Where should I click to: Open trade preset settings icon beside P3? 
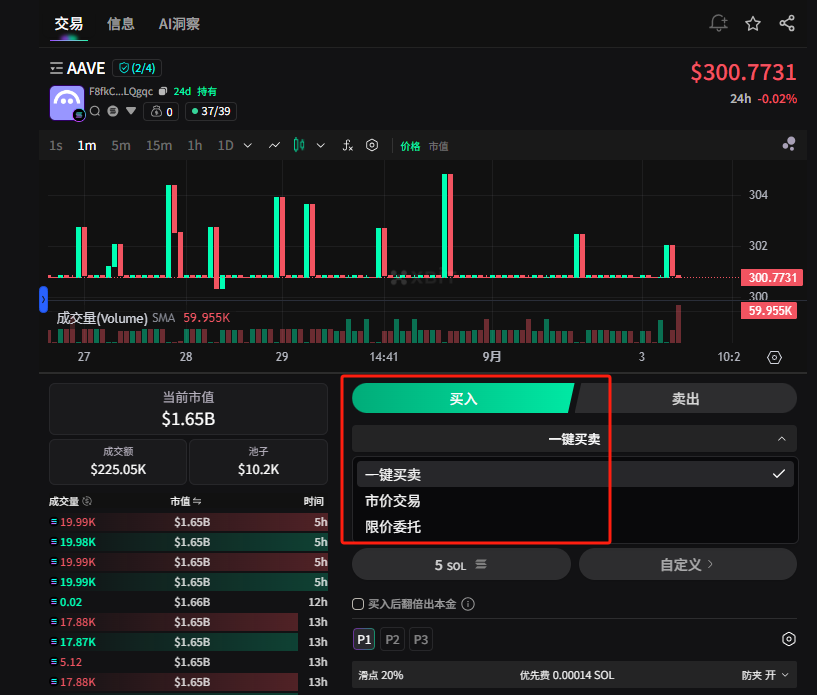coord(788,639)
